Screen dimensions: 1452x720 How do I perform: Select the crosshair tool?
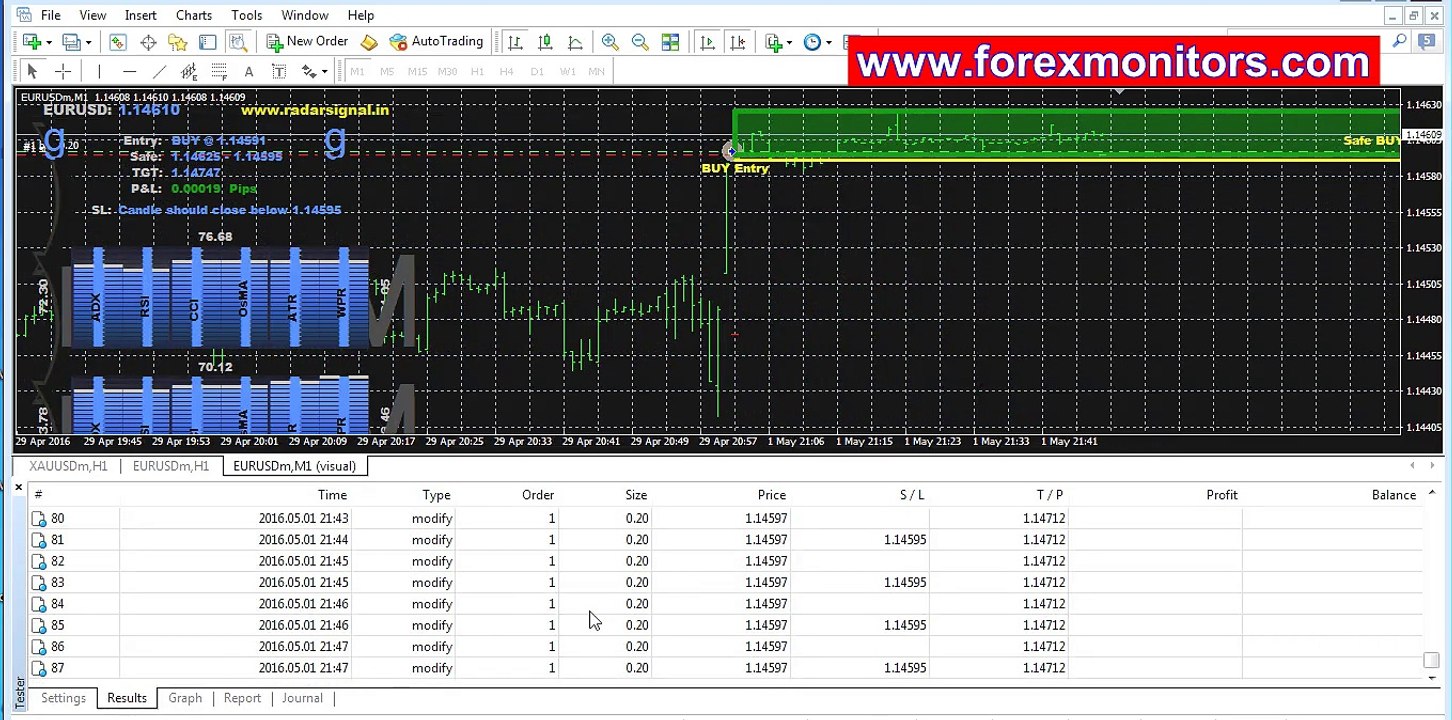(62, 71)
